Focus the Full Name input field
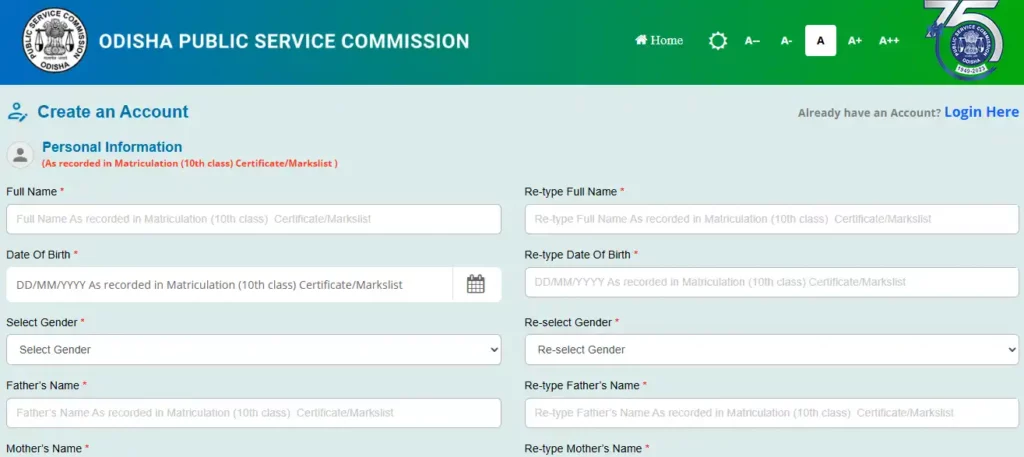This screenshot has width=1024, height=457. point(254,219)
